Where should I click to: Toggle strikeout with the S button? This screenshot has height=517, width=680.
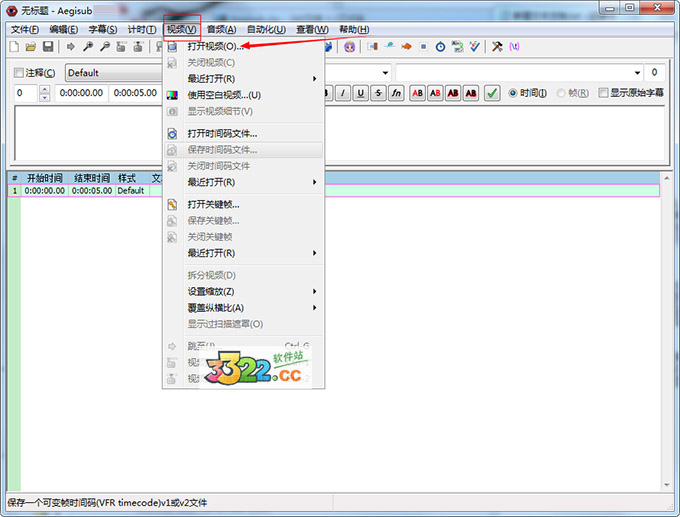378,93
